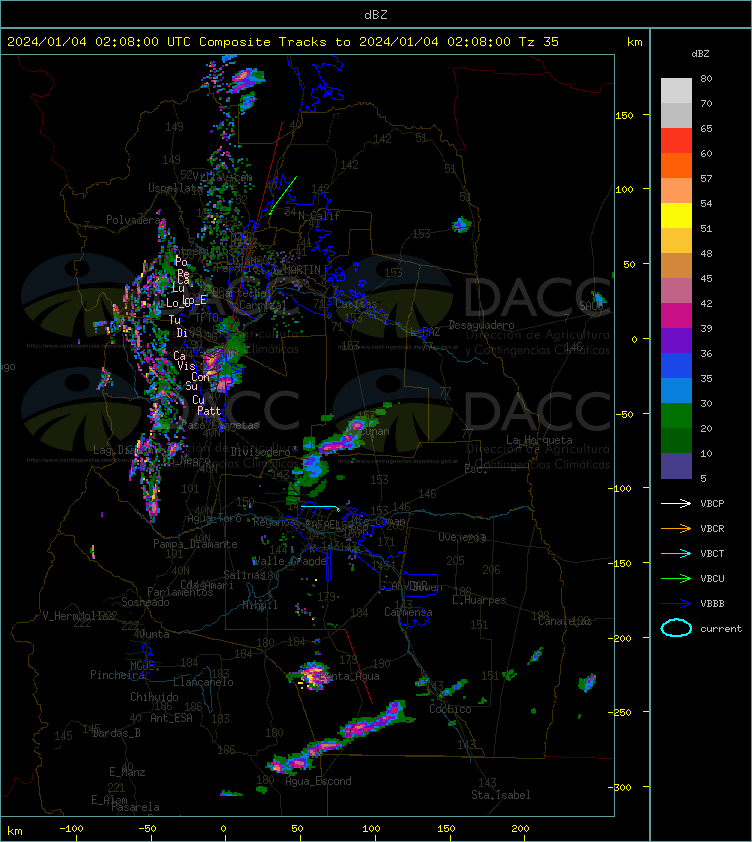This screenshot has width=752, height=842.
Task: Pick the lightest gray swatch atop the legend
Action: pyautogui.click(x=676, y=90)
